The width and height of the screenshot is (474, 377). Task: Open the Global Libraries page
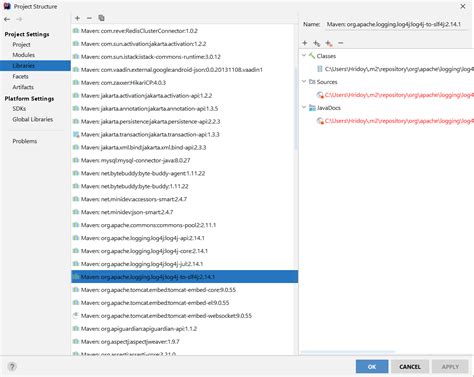[33, 119]
